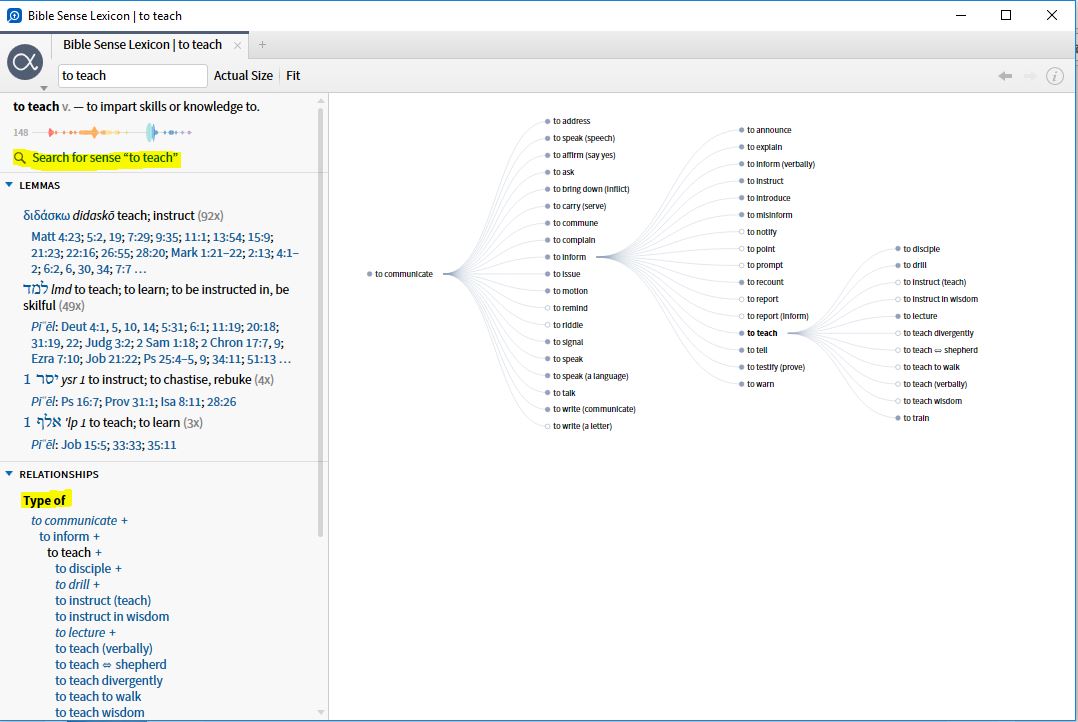Select 'to announce' node in graph
1078x722 pixels.
765,130
